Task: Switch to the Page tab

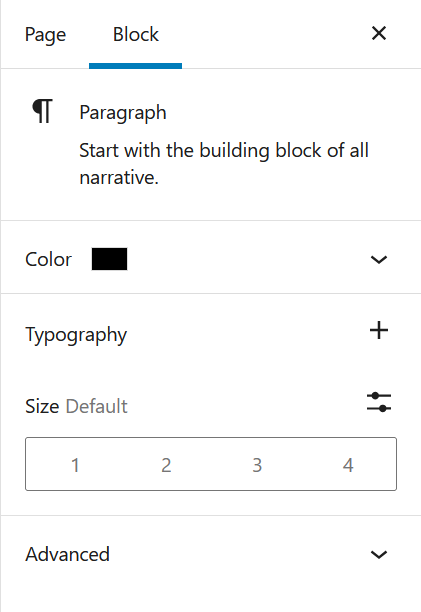Action: [x=45, y=35]
